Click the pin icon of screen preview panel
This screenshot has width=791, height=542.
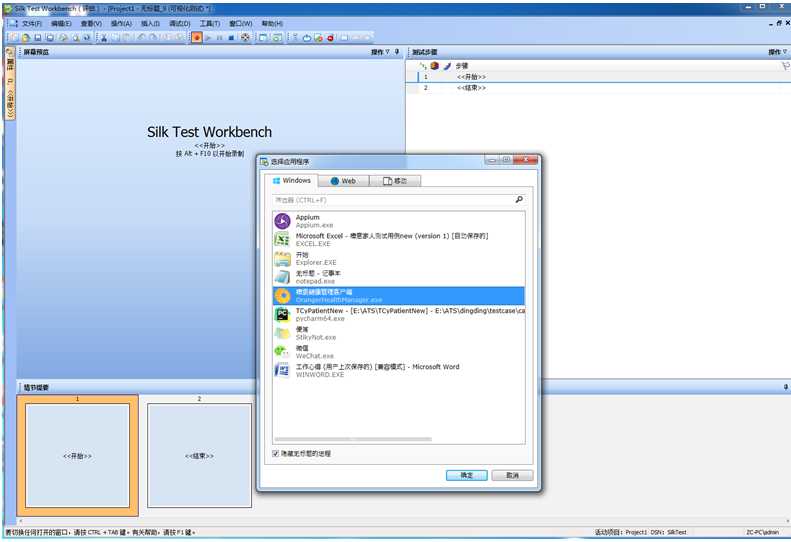click(397, 51)
